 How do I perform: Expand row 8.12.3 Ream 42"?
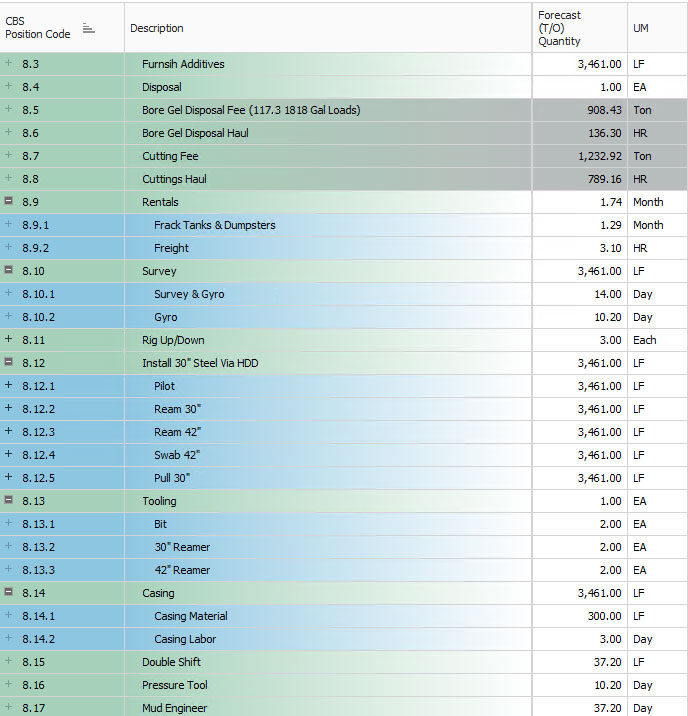[x=8, y=431]
